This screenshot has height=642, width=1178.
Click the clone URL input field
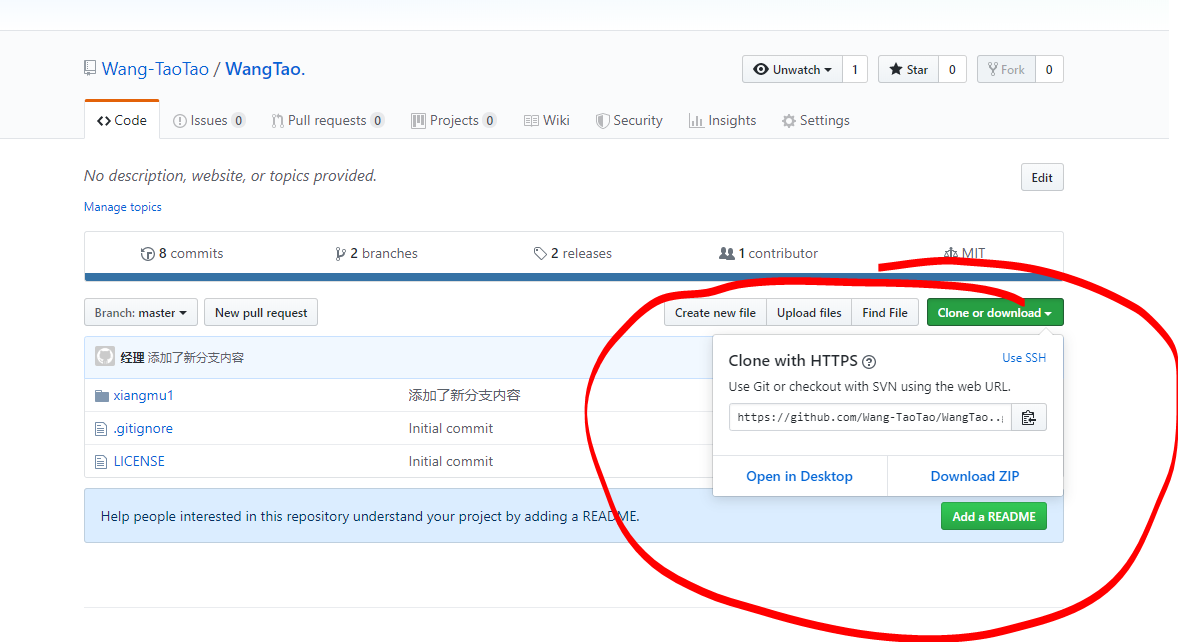coord(870,417)
